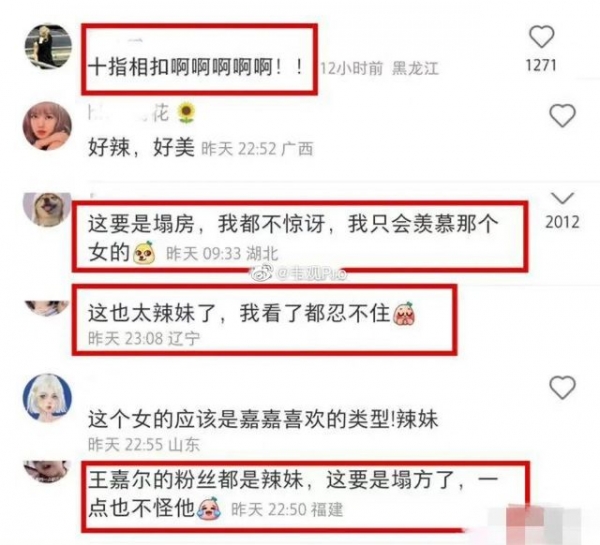Open the pink-haired girl avatar profile
The height and width of the screenshot is (545, 600).
coord(47,126)
